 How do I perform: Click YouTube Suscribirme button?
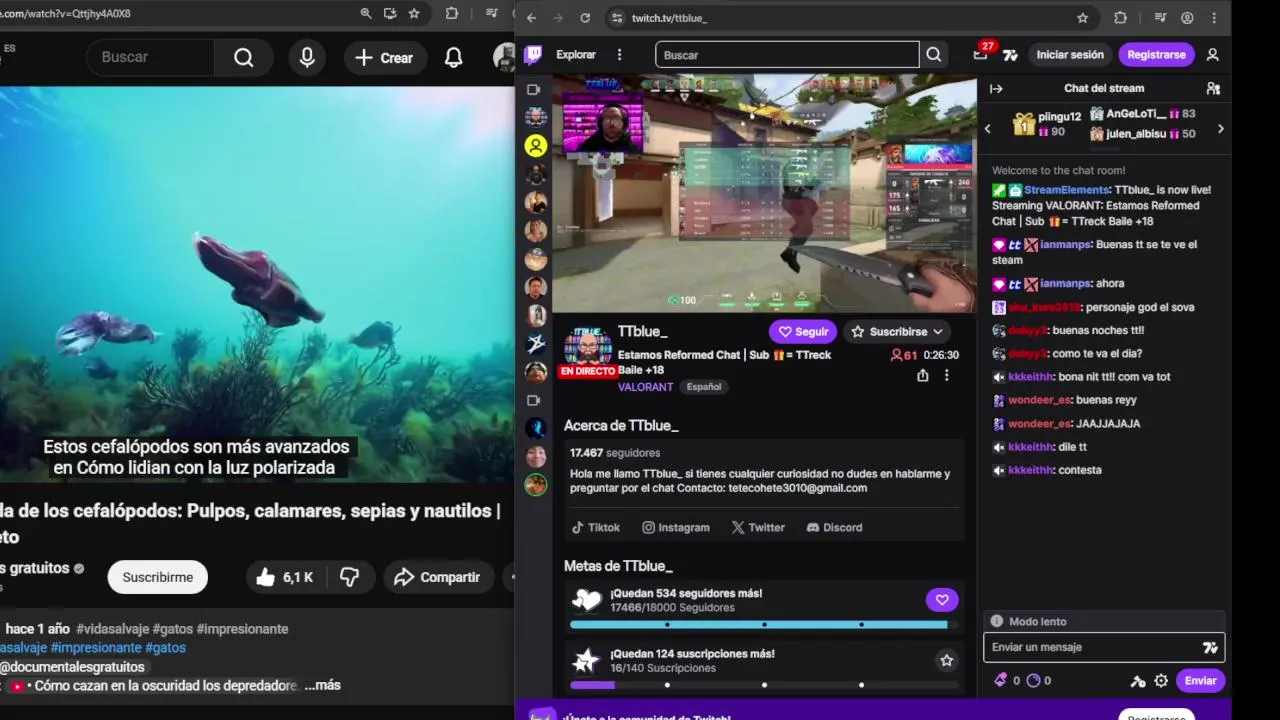[158, 577]
